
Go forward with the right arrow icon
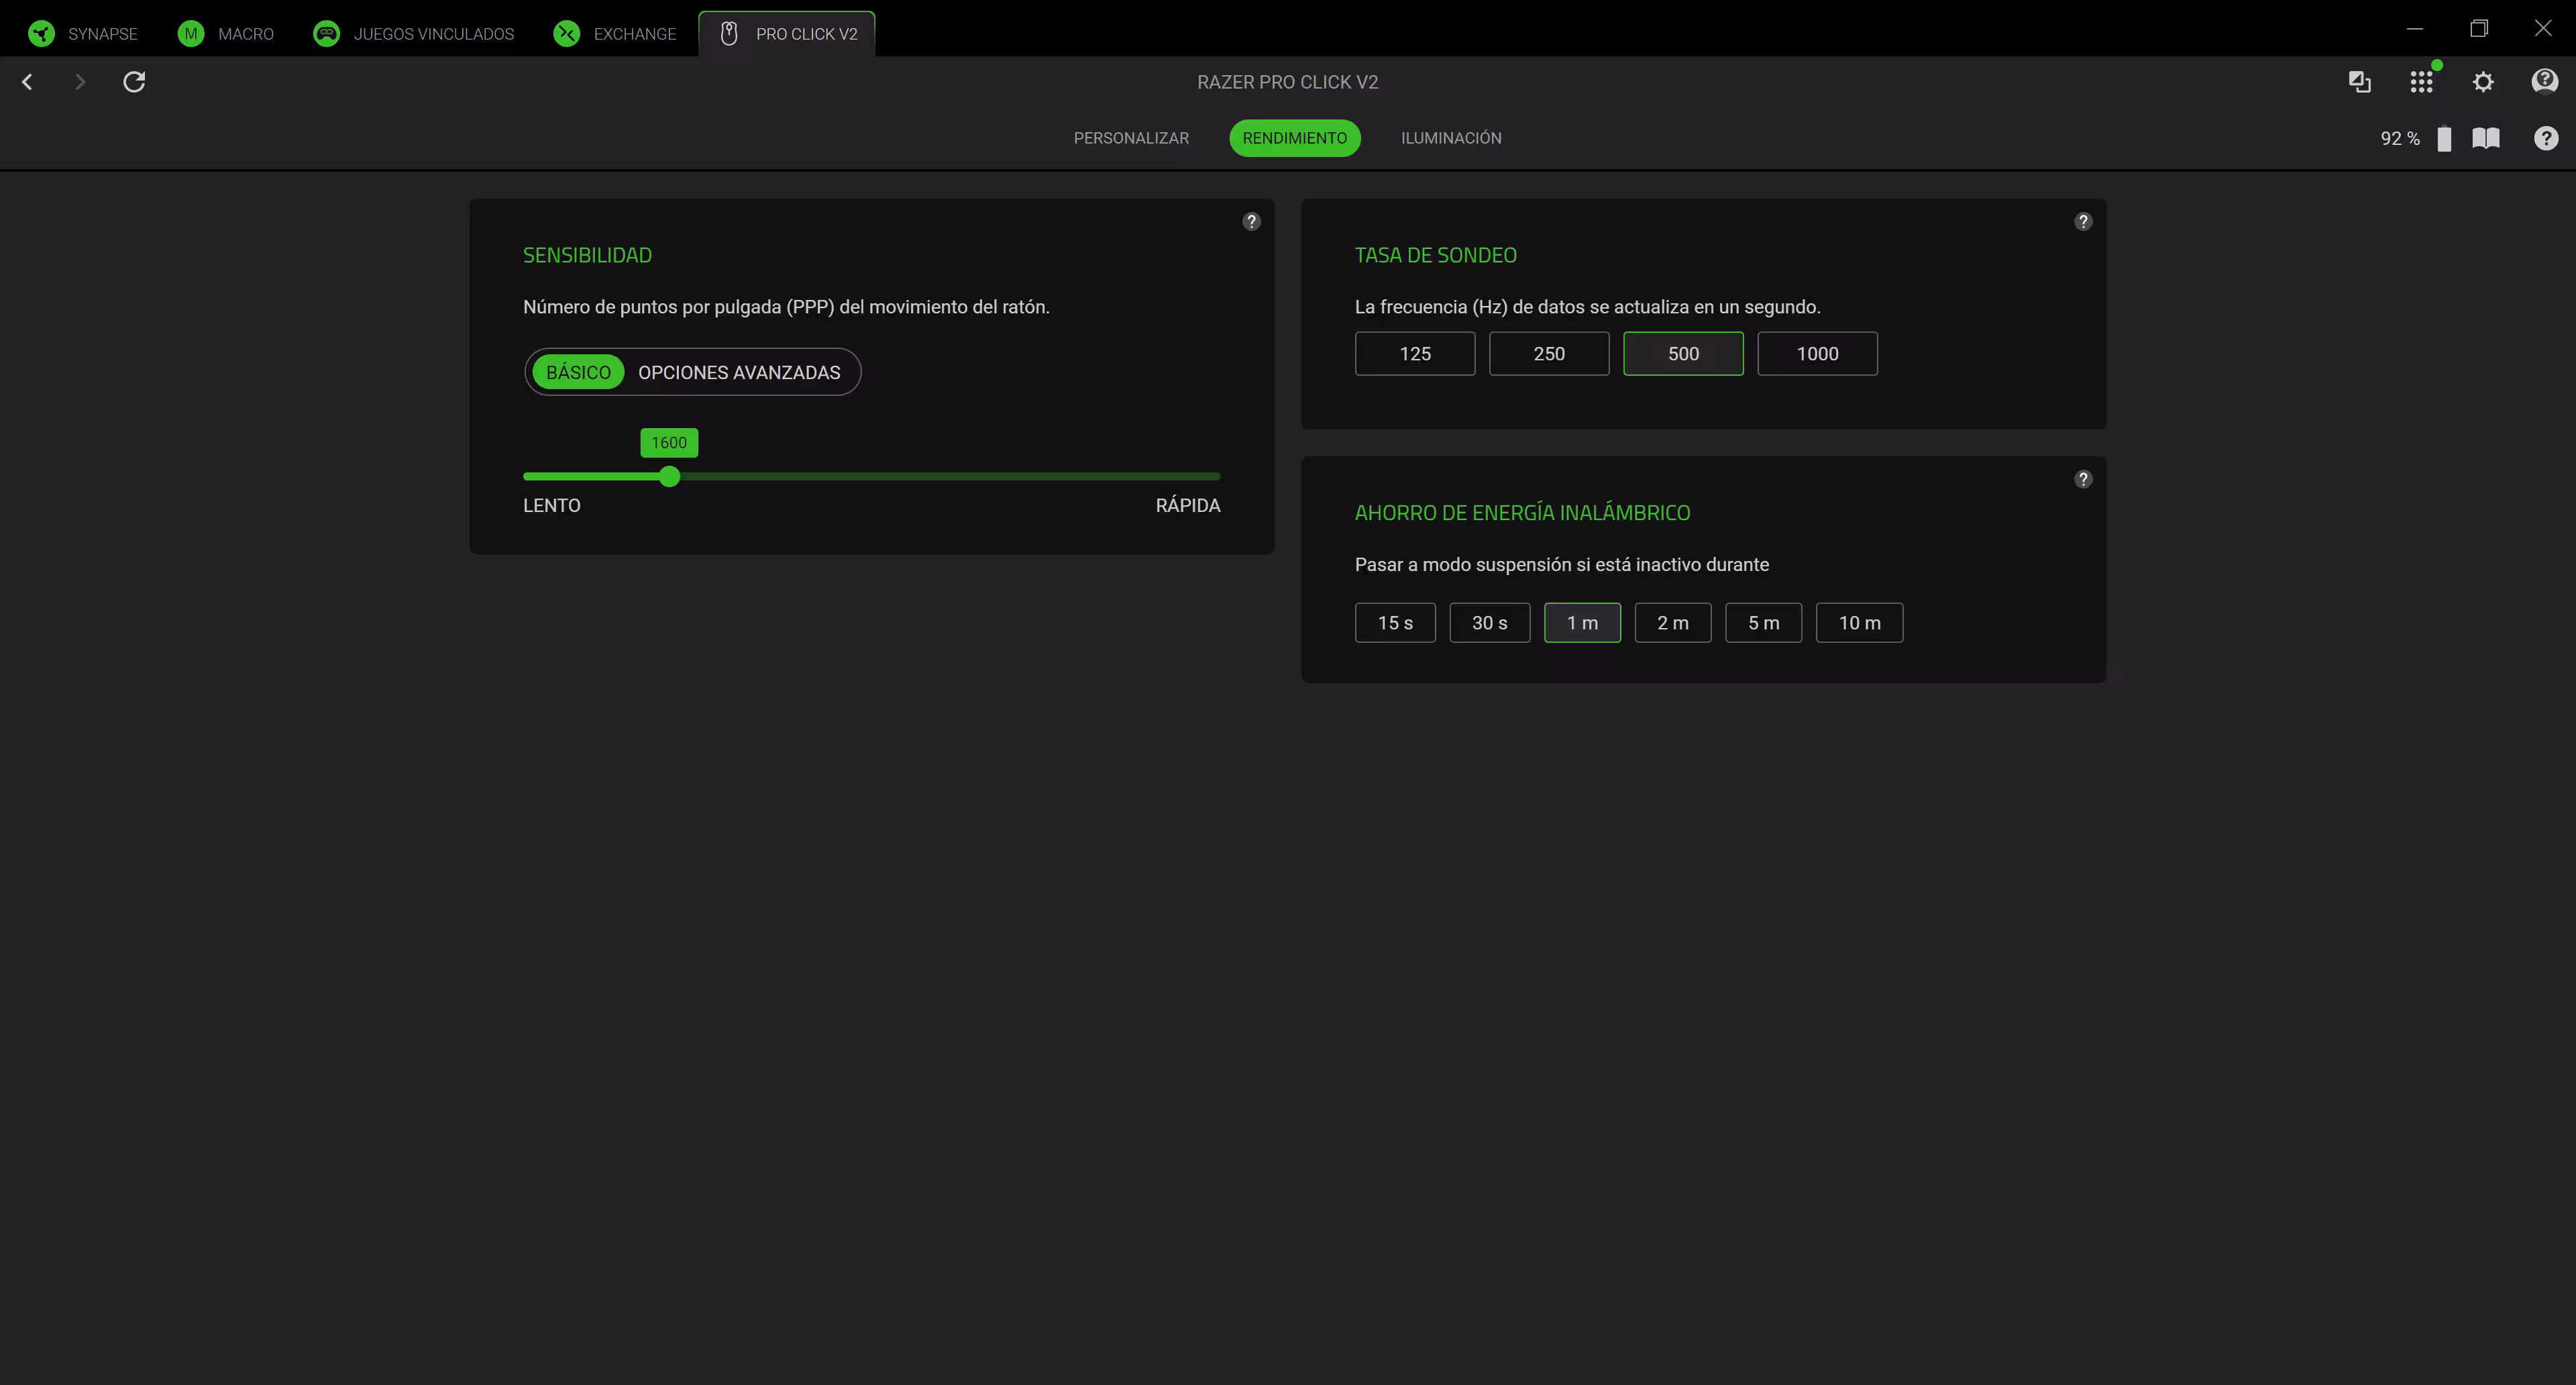point(80,82)
